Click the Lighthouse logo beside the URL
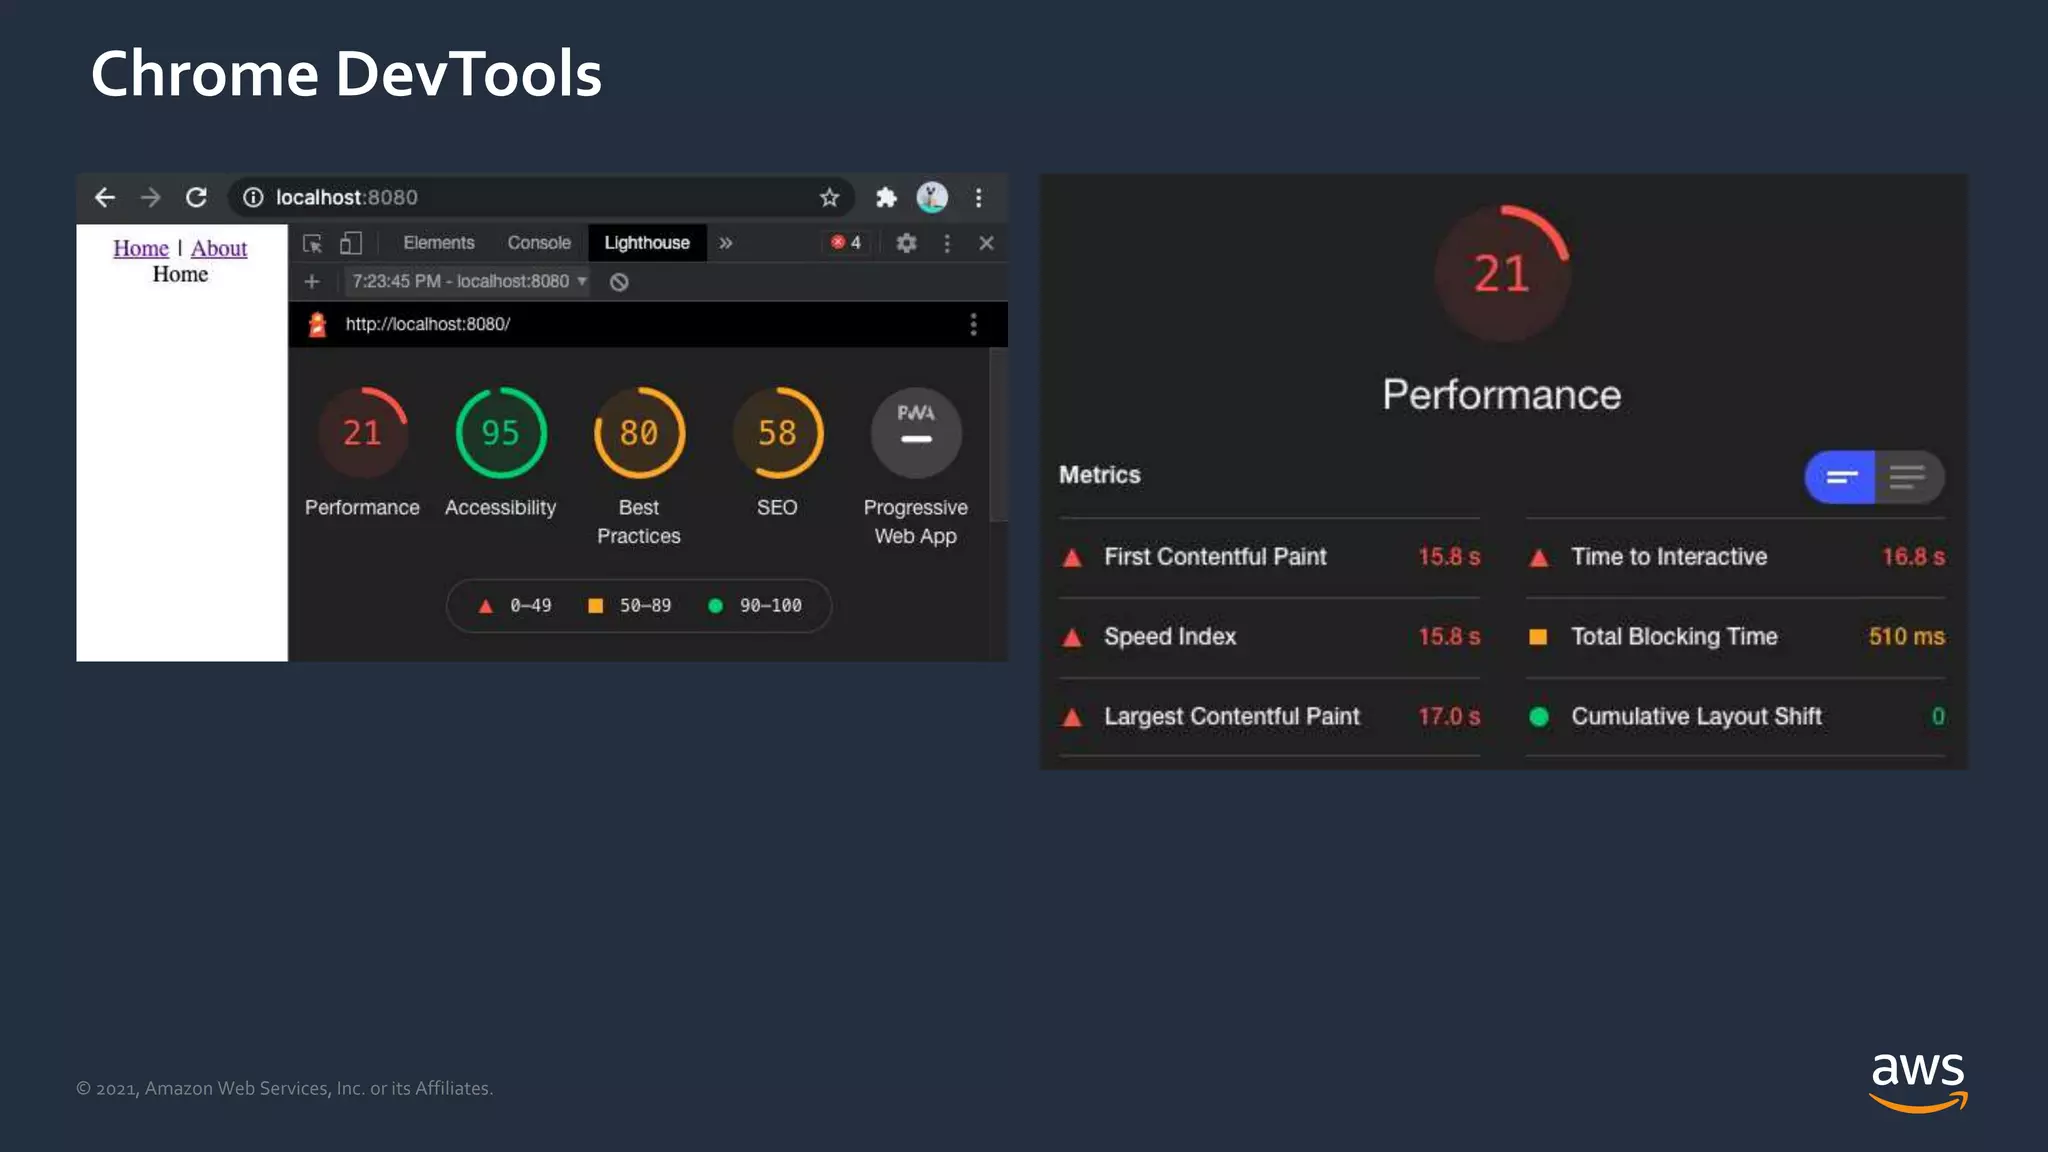Image resolution: width=2048 pixels, height=1152 pixels. click(317, 324)
